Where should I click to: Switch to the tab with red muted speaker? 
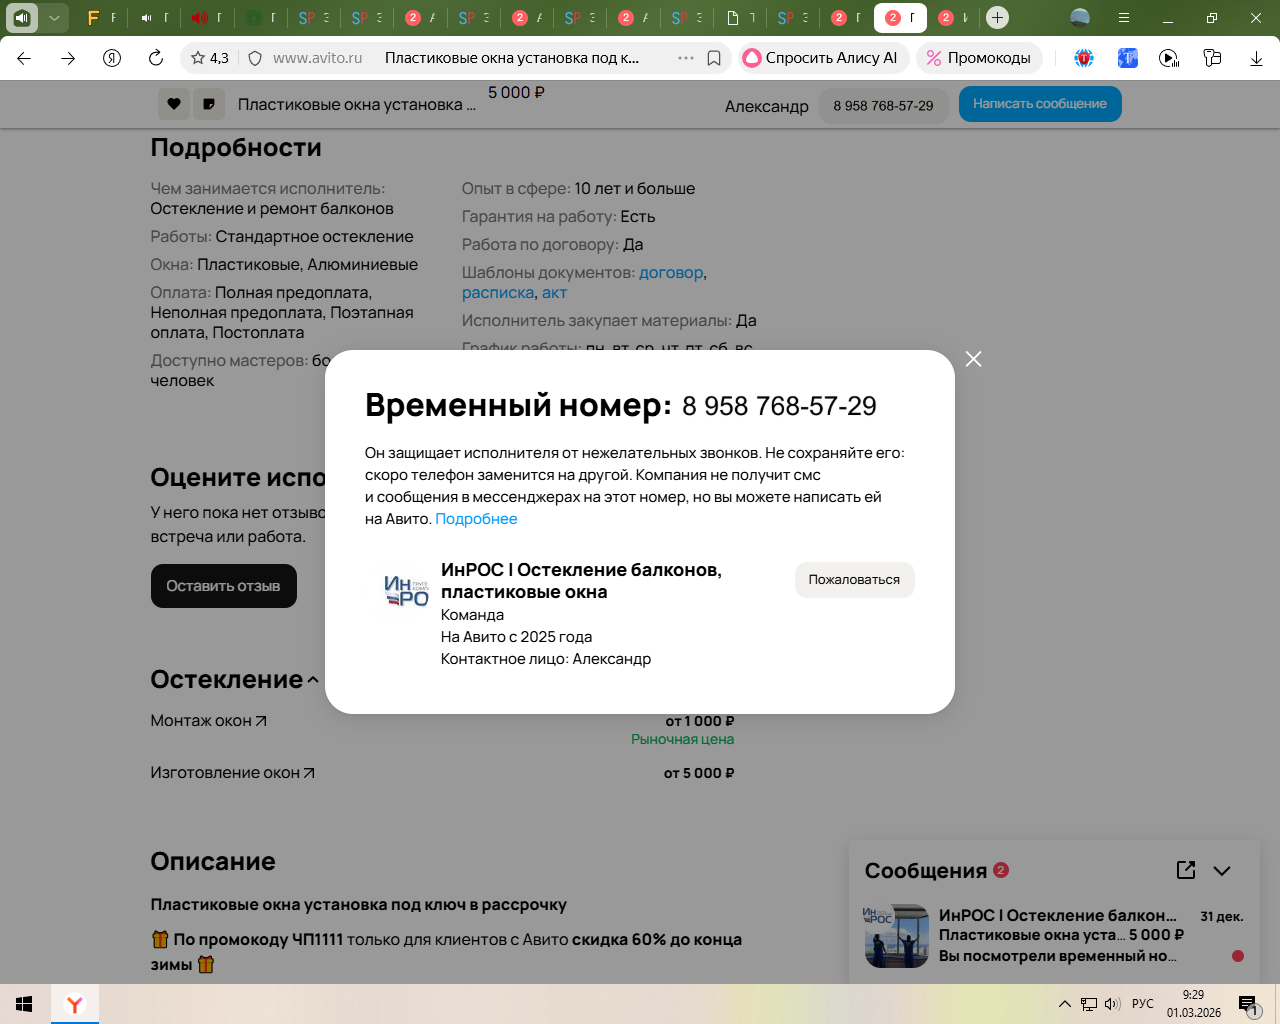point(208,17)
